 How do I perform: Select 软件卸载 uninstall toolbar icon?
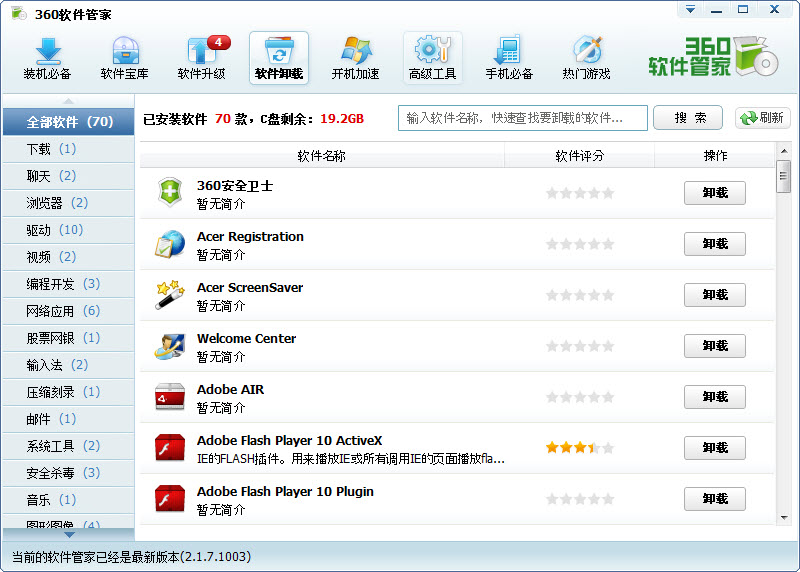(x=279, y=58)
